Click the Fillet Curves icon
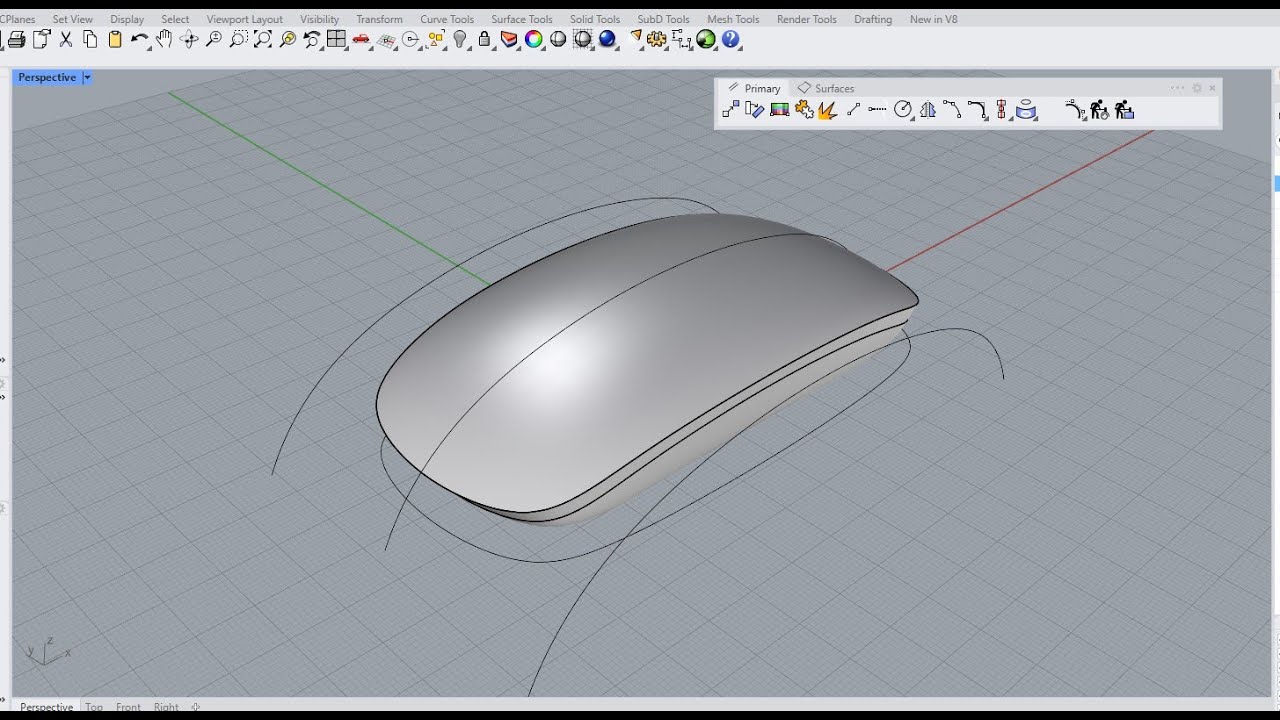Image resolution: width=1280 pixels, height=720 pixels. click(977, 110)
